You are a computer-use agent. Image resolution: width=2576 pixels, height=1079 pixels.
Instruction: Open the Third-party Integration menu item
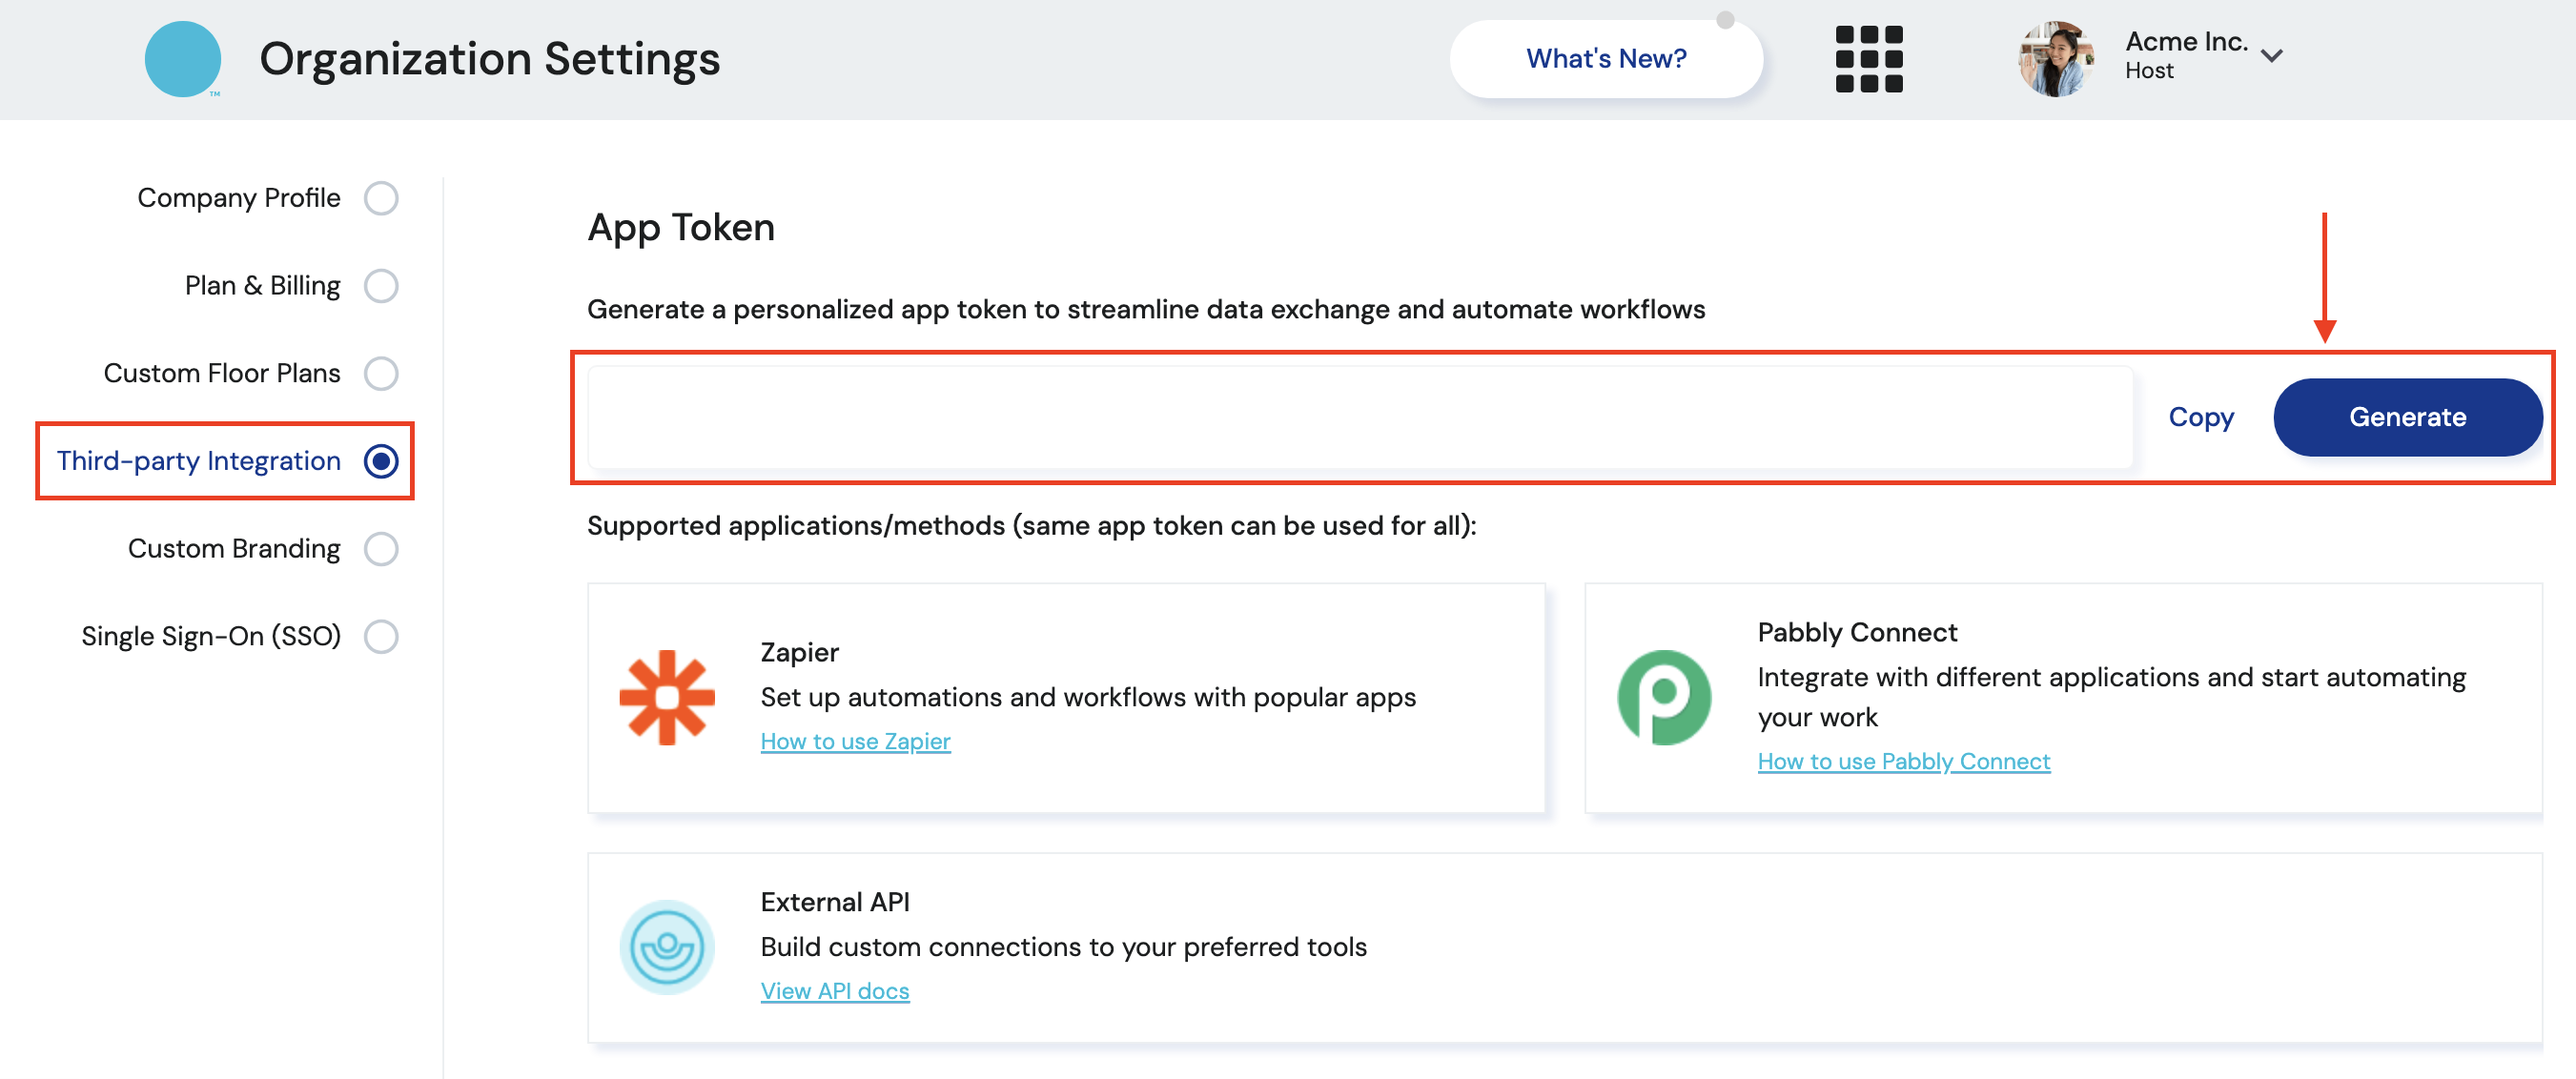(199, 461)
